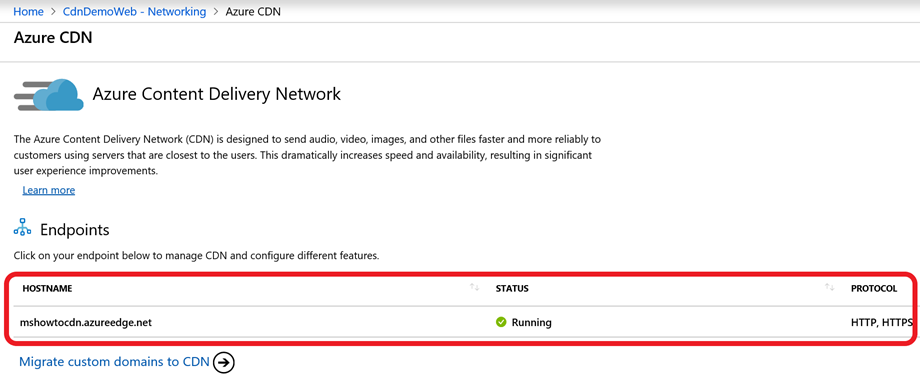Open the CdnDemoWeb - Networking breadcrumb
This screenshot has height=382, width=920.
tap(134, 12)
